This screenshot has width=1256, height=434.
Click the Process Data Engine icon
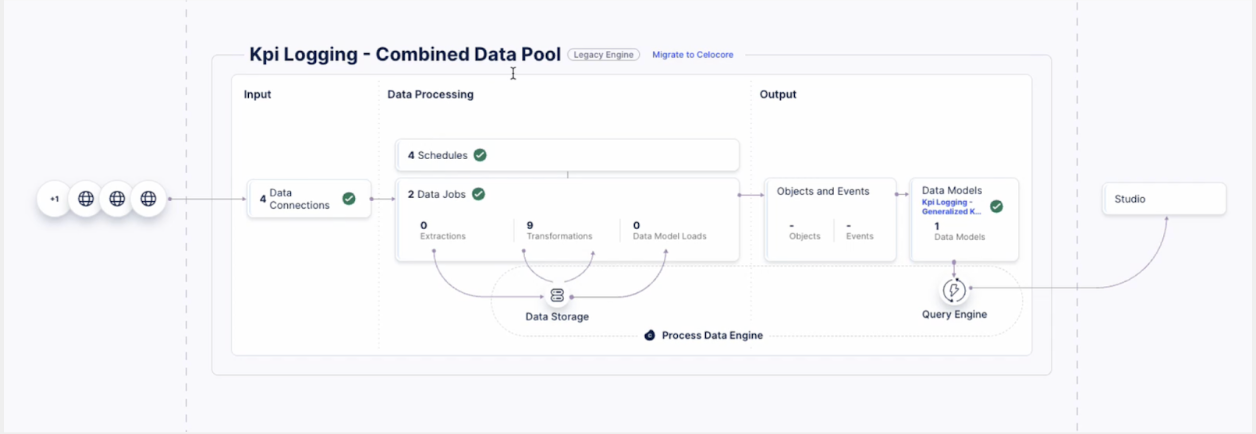pyautogui.click(x=650, y=335)
